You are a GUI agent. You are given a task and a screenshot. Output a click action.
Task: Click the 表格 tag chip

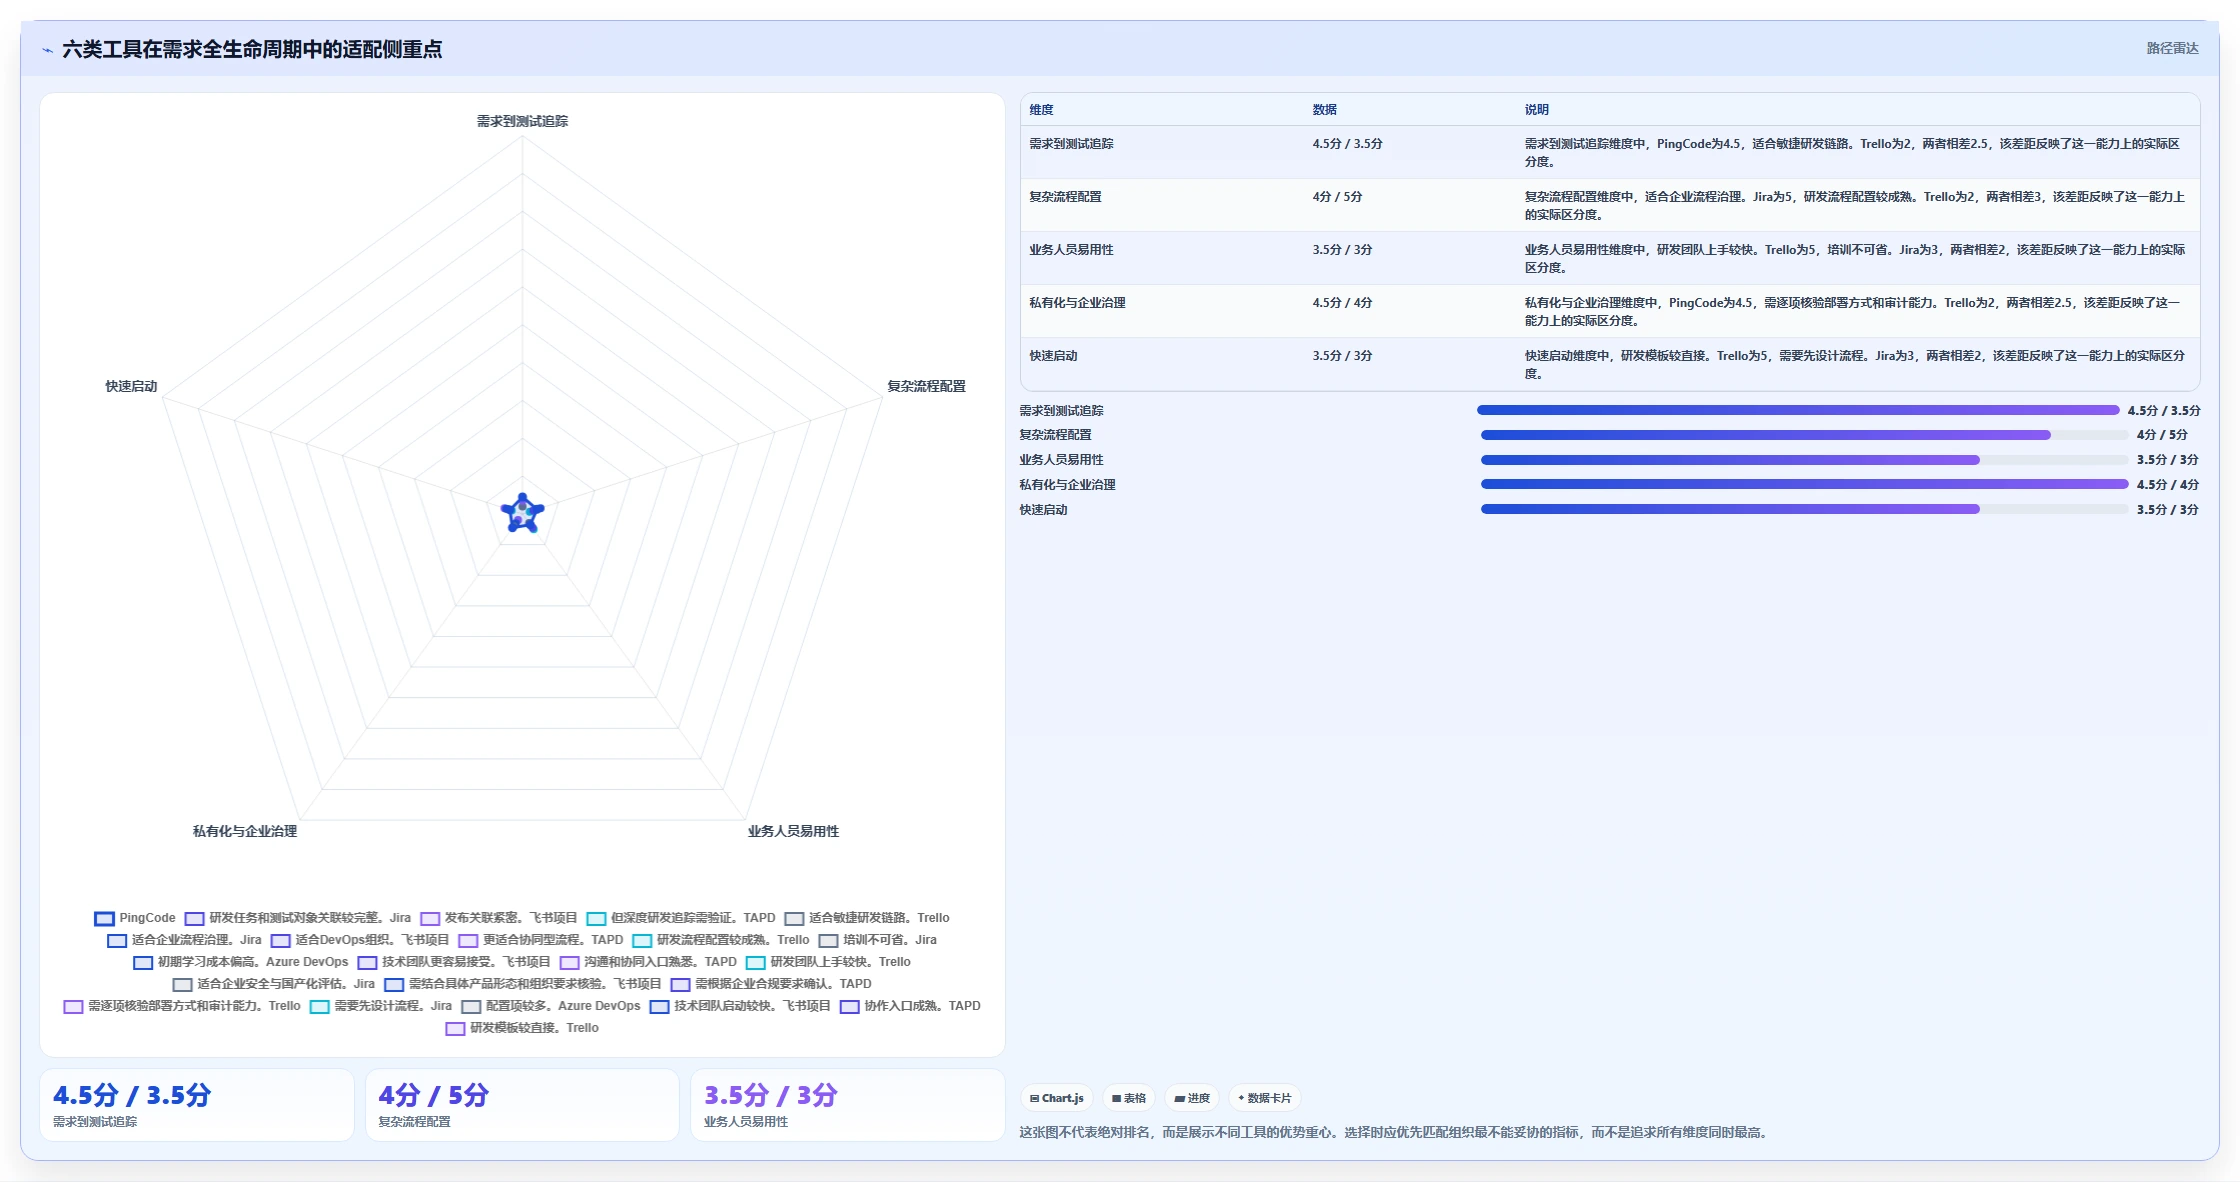tap(1129, 1098)
